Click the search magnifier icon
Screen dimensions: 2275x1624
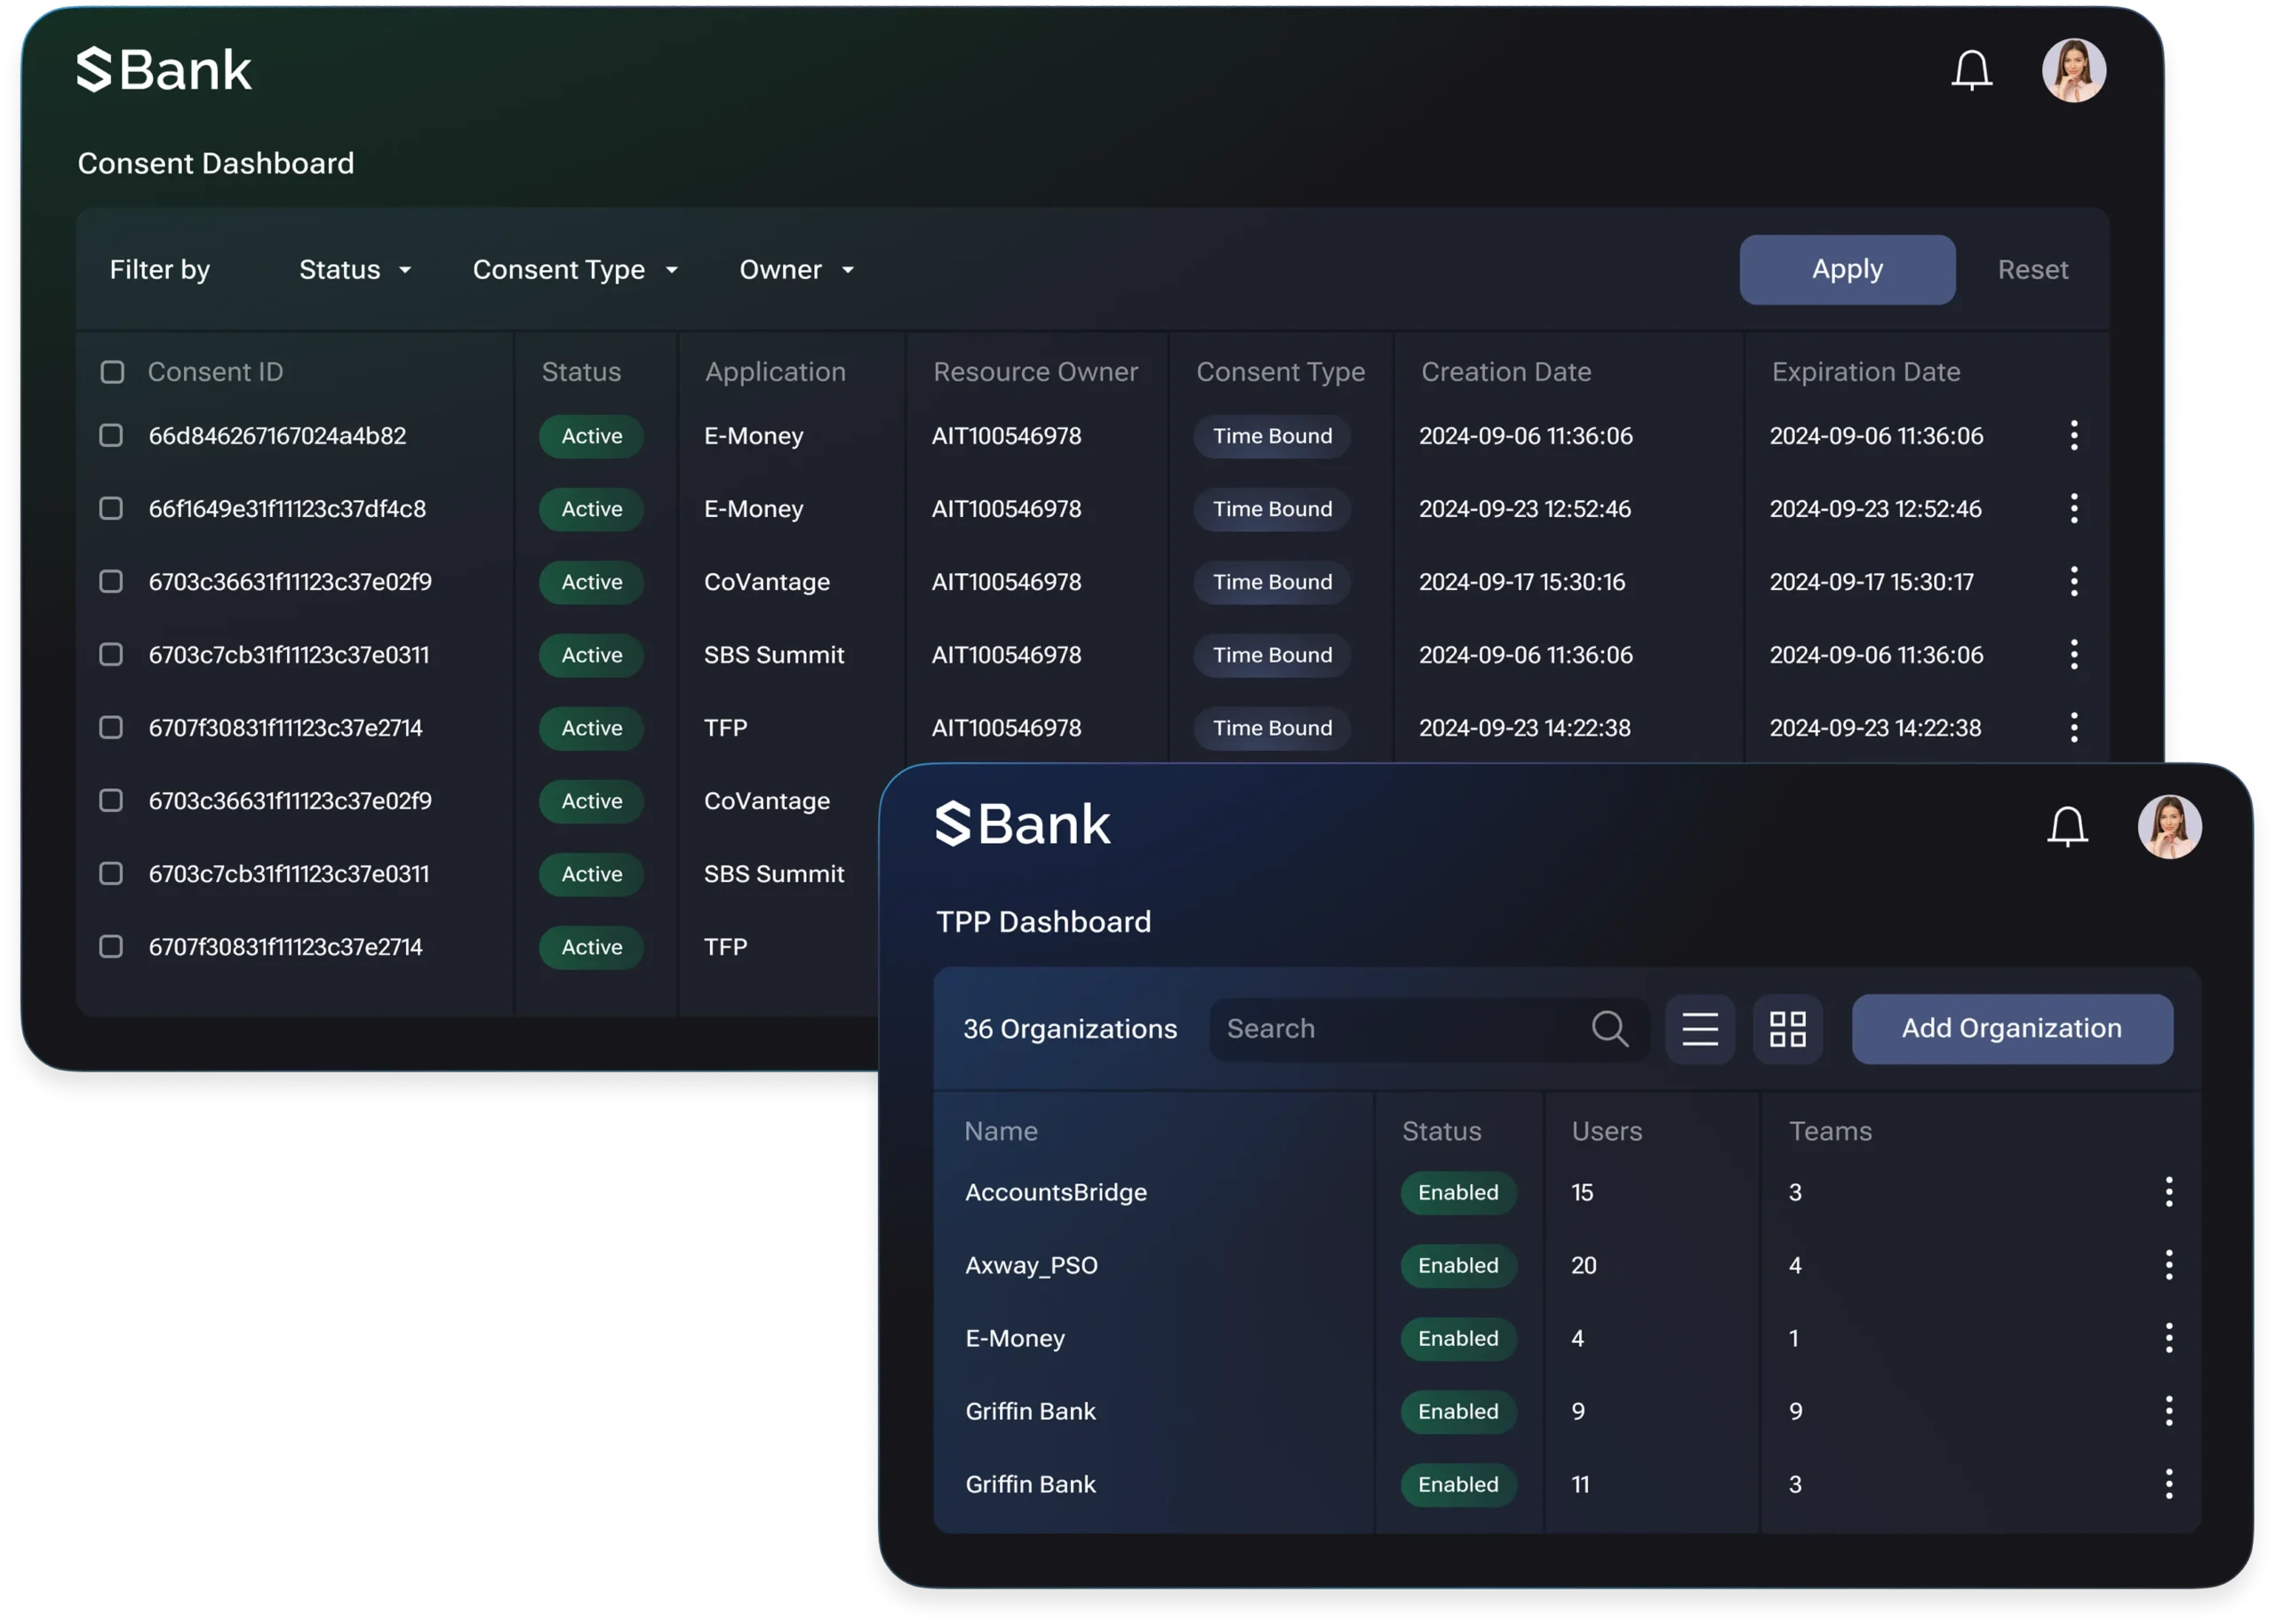[1609, 1028]
